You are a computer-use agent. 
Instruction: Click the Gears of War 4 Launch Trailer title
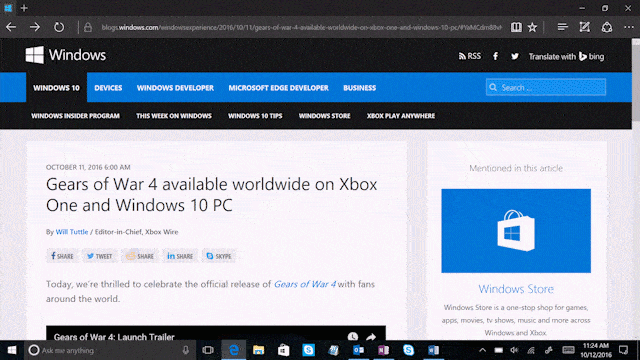point(114,337)
